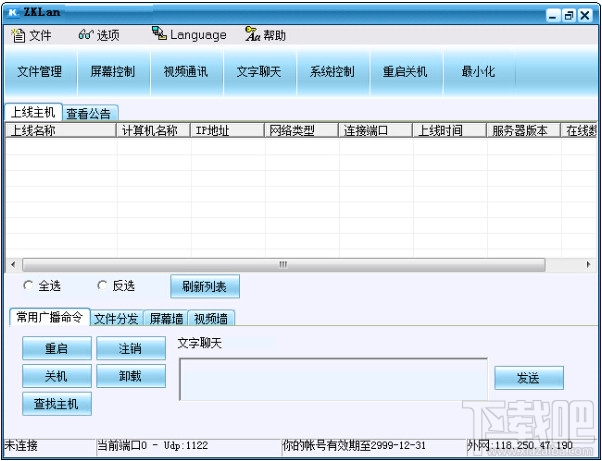602x461 pixels.
Task: Sort by 服务器版本 column header
Action: (524, 131)
